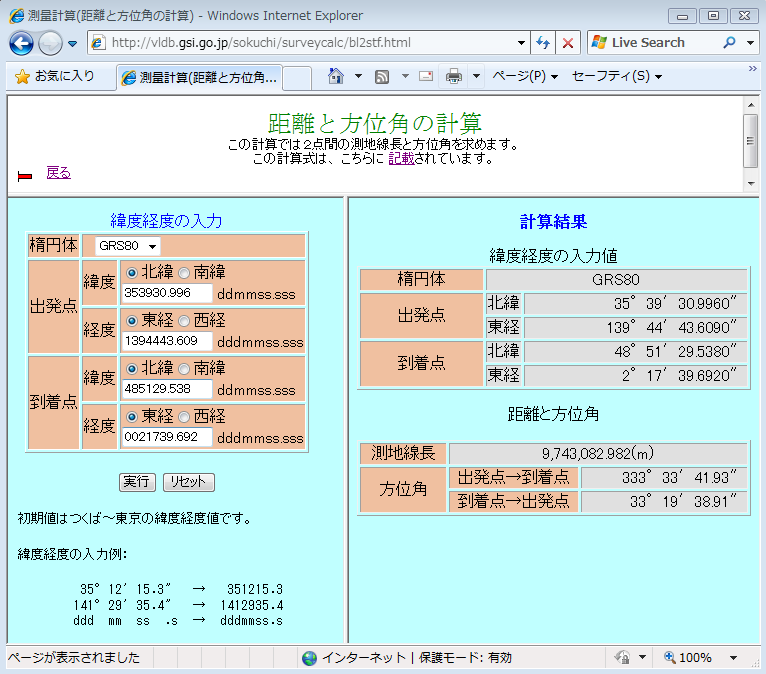Click the RSS feeds icon

click(382, 76)
